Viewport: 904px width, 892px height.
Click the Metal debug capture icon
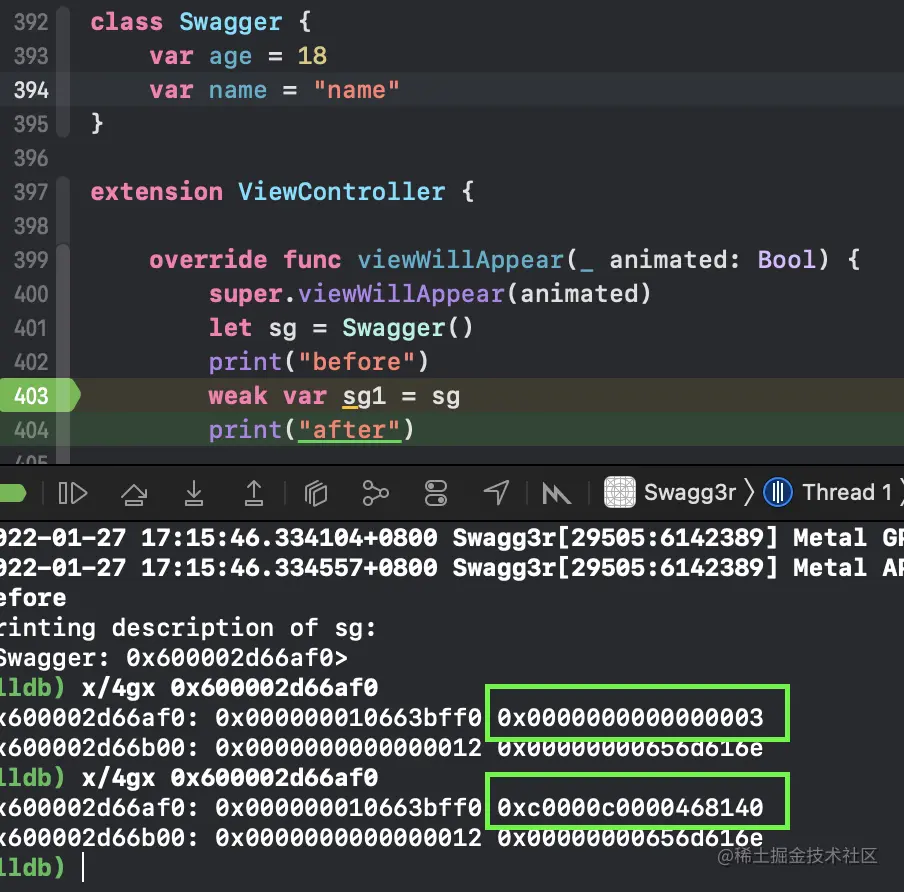(x=556, y=494)
